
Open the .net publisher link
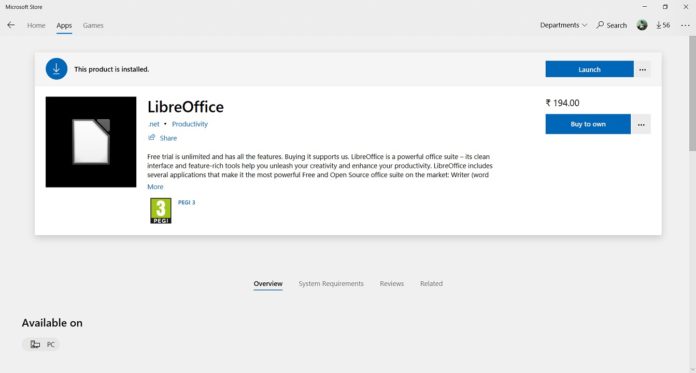154,124
